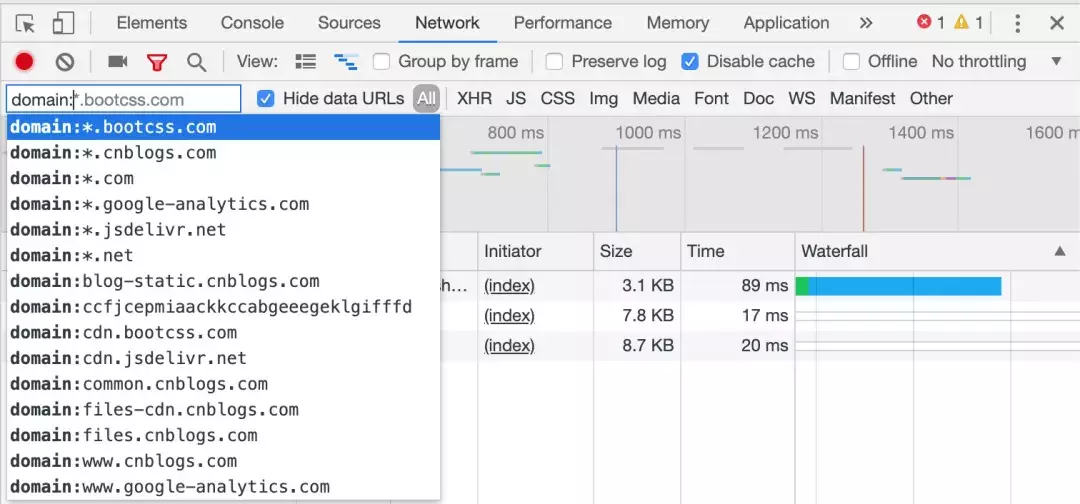This screenshot has width=1080, height=504.
Task: Choose domain:*.jsdelivr.net suggestion
Action: (223, 230)
